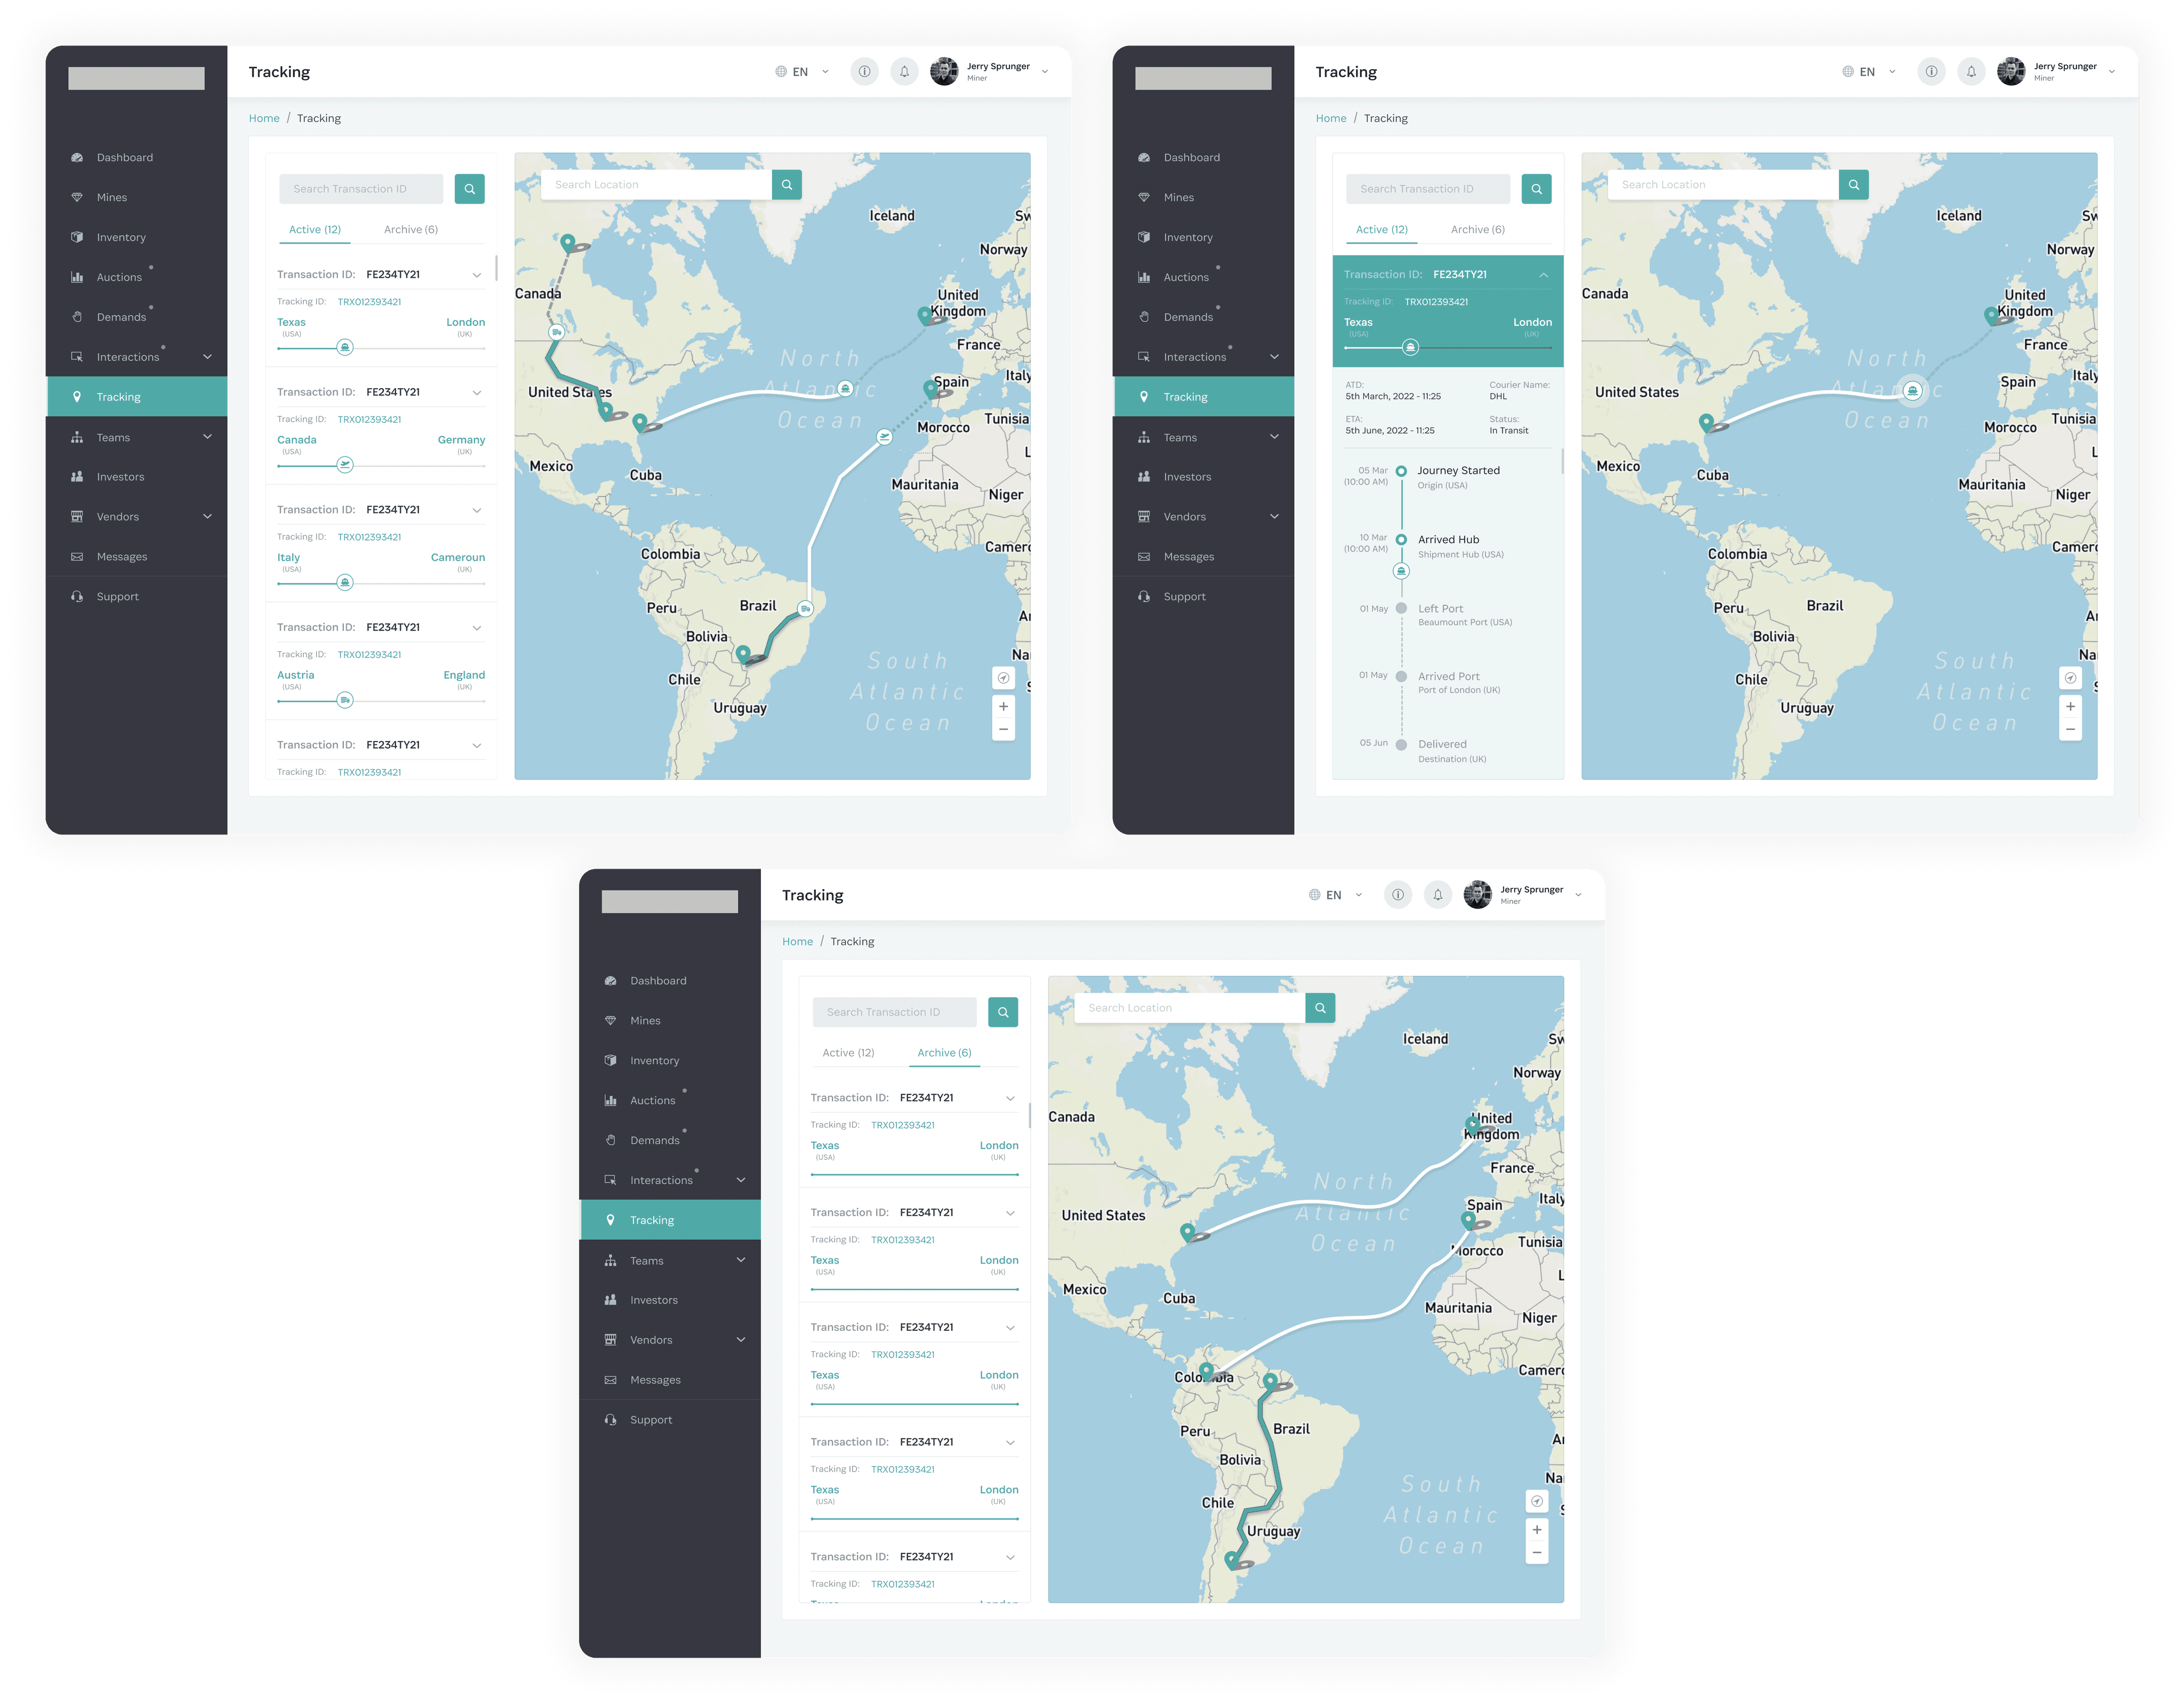2184x1703 pixels.
Task: Click plane icon on Canada–Germany progress bar
Action: pyautogui.click(x=345, y=465)
